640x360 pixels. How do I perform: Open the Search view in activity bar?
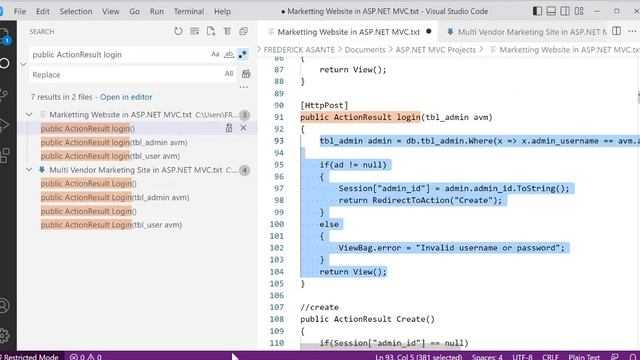(4, 64)
